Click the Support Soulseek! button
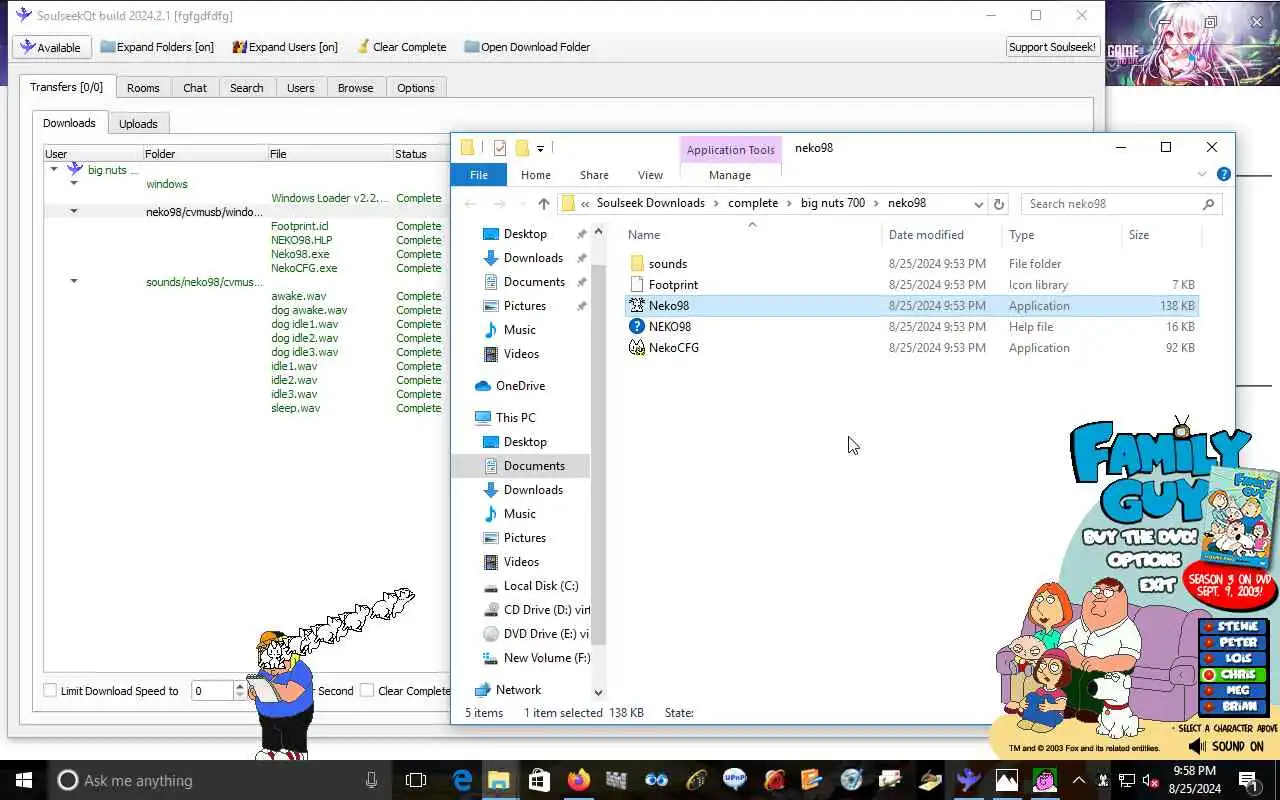 (x=1052, y=47)
